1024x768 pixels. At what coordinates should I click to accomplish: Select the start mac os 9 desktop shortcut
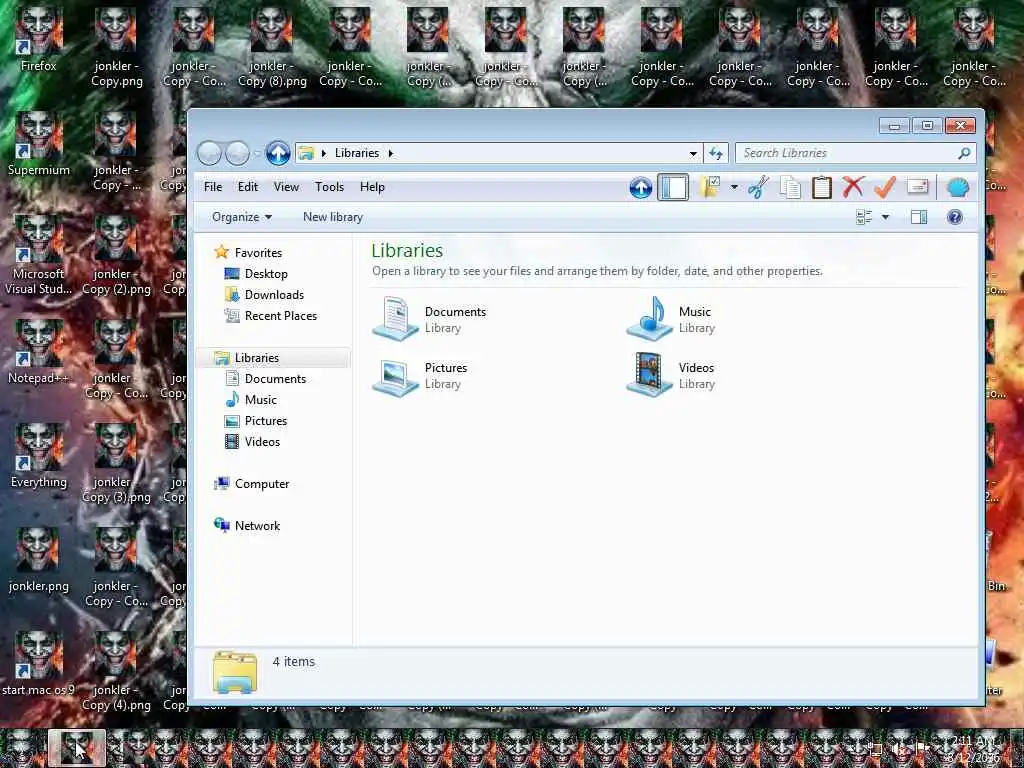(39, 664)
